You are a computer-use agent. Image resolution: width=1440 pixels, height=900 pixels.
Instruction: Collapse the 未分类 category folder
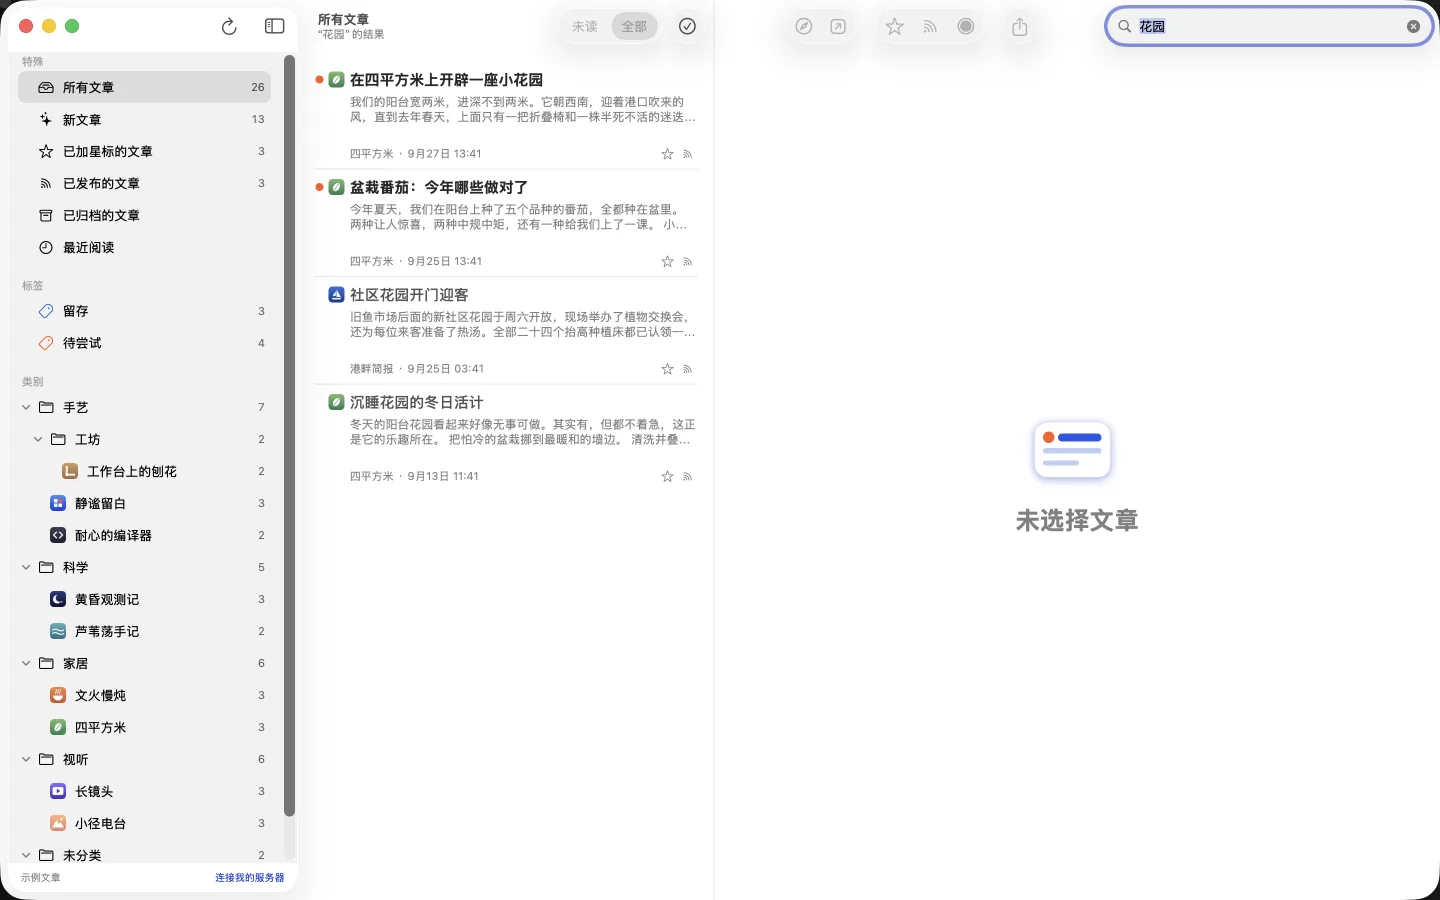(x=26, y=855)
